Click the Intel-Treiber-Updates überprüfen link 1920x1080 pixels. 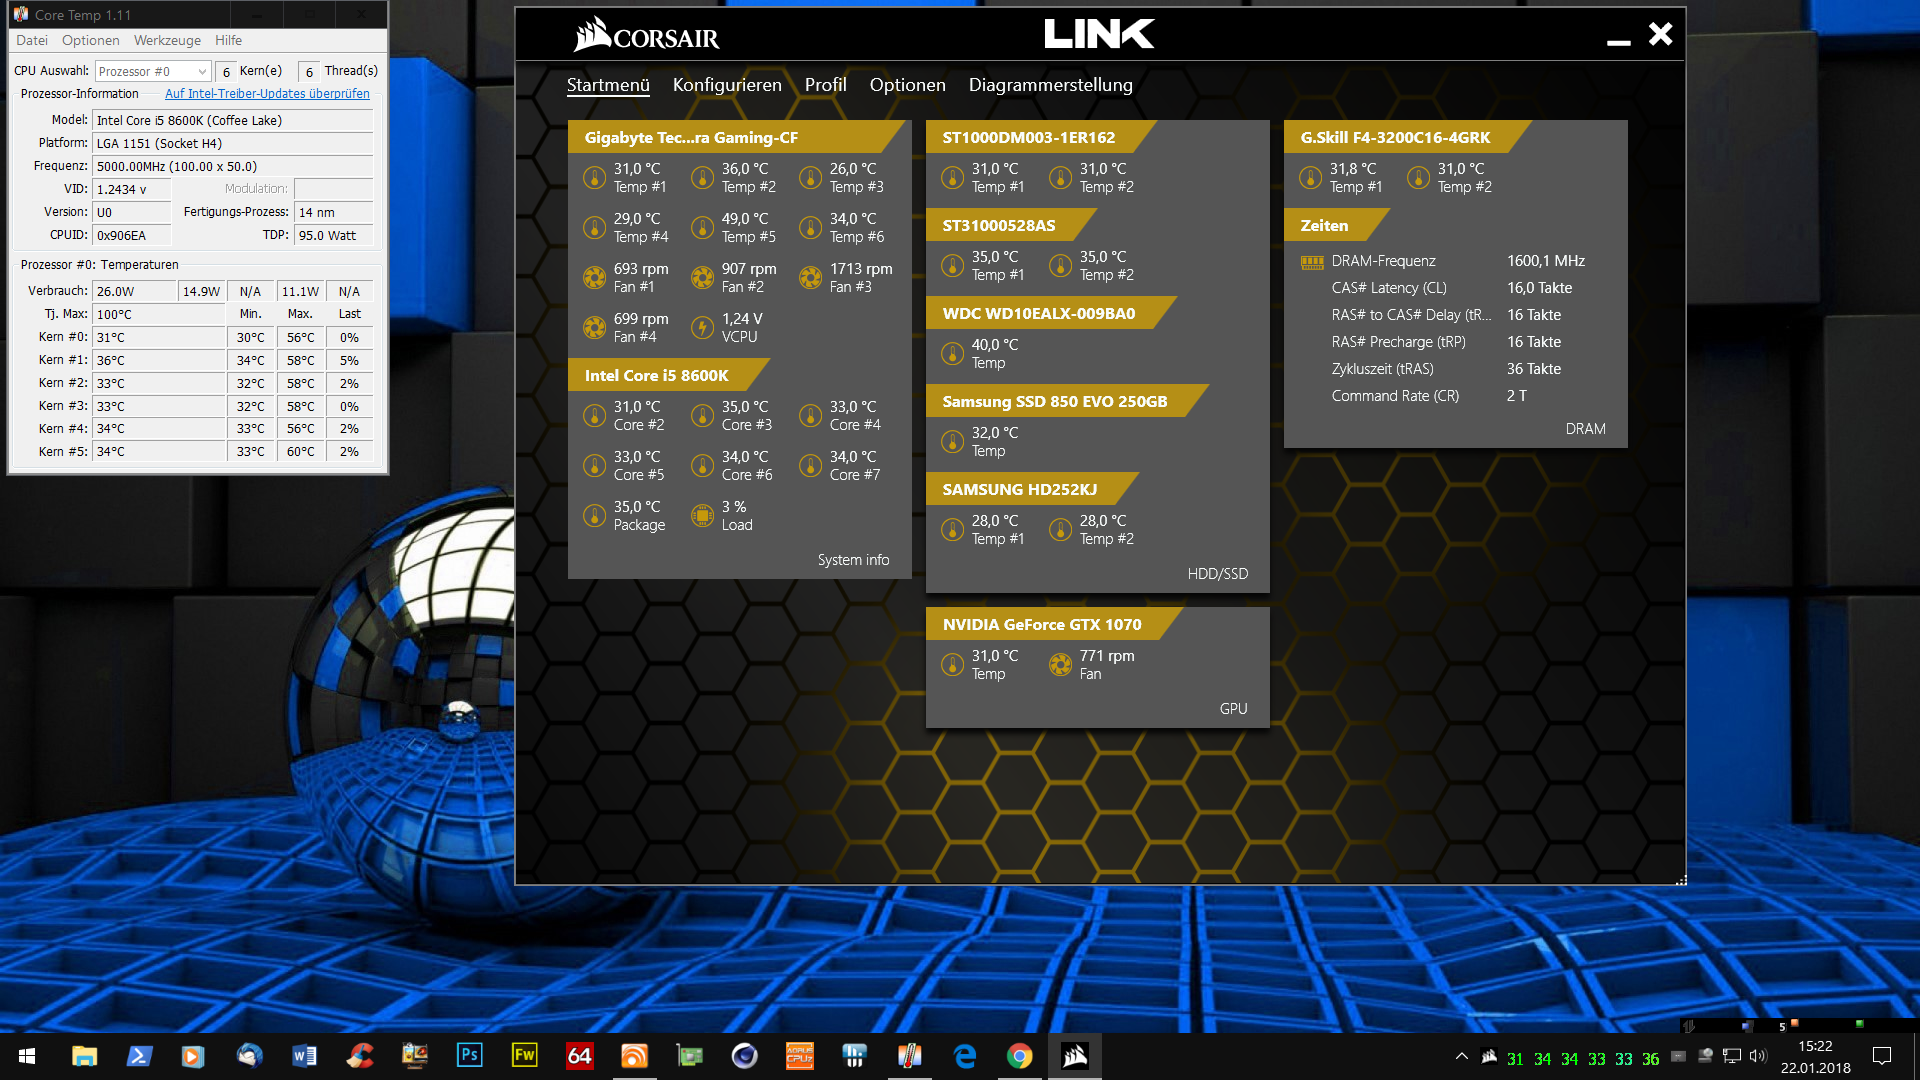coord(267,94)
